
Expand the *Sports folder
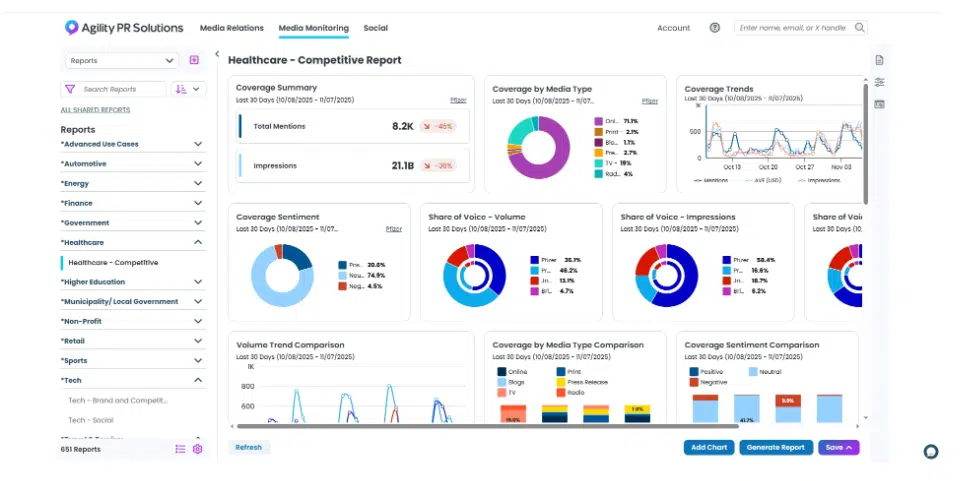click(x=198, y=360)
